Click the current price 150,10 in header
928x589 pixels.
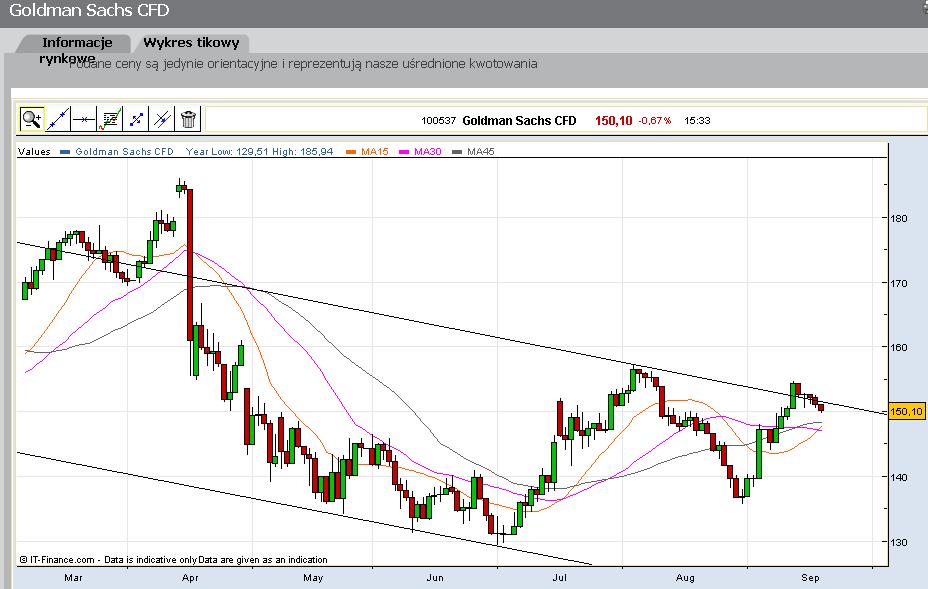point(614,121)
